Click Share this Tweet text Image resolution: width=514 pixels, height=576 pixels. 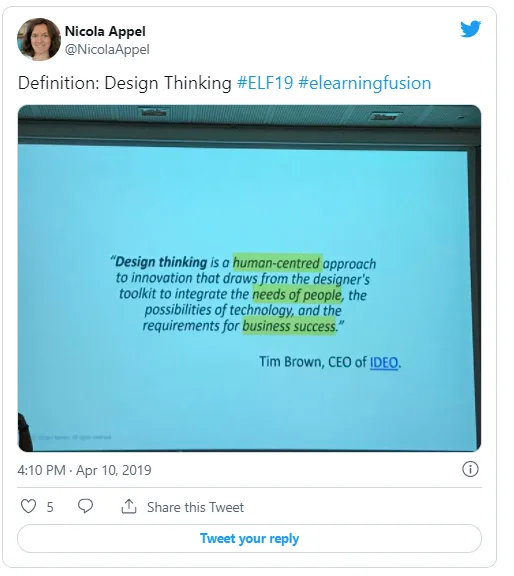[195, 507]
